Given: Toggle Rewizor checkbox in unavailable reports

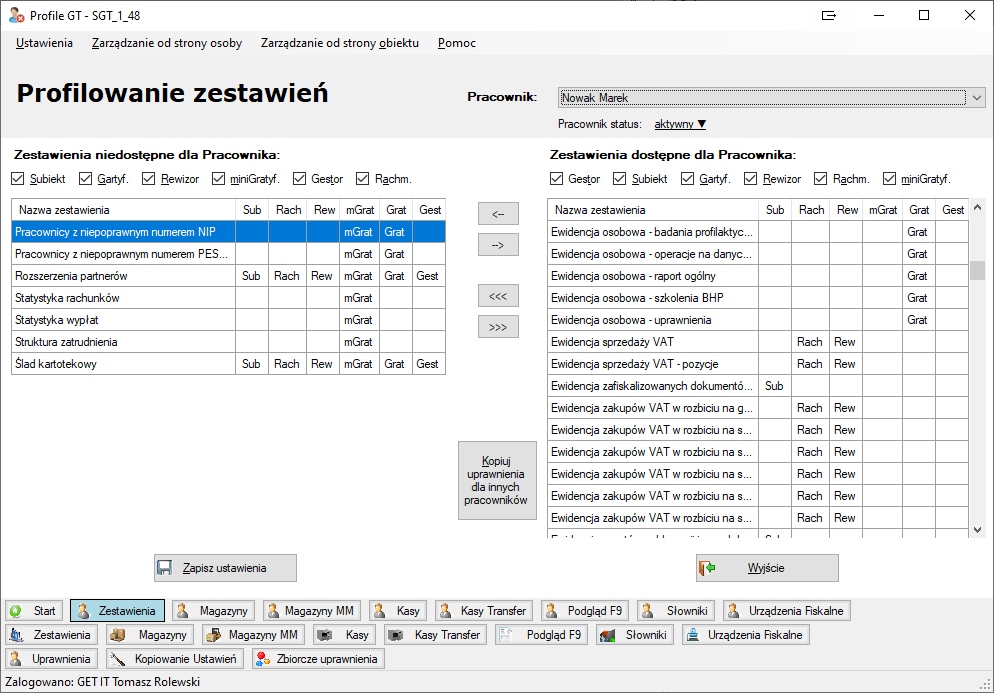Looking at the screenshot, I should tap(148, 179).
